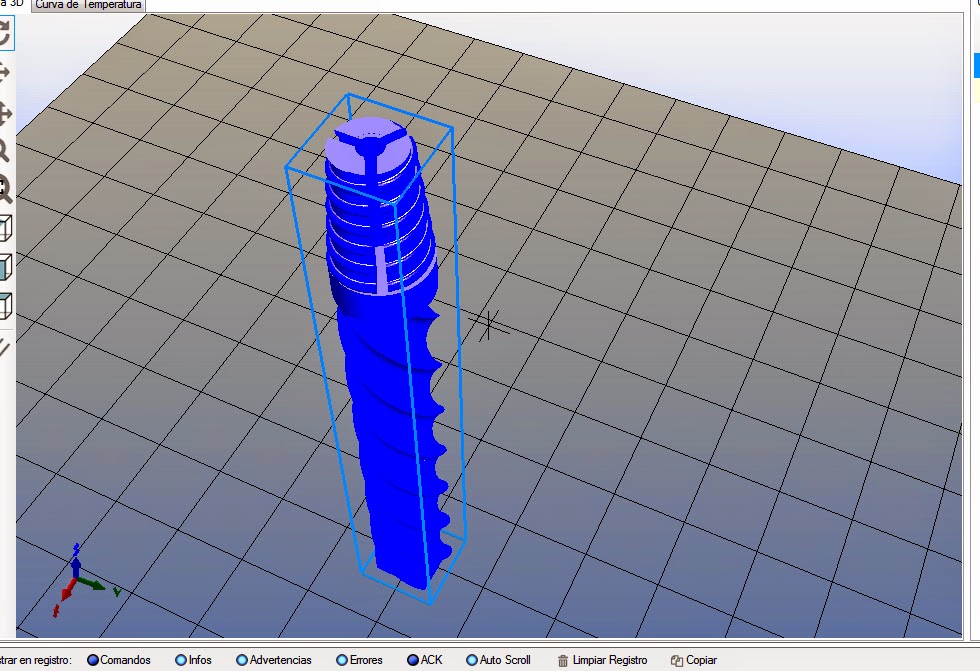
Task: Toggle Auto Scroll option
Action: click(x=498, y=660)
